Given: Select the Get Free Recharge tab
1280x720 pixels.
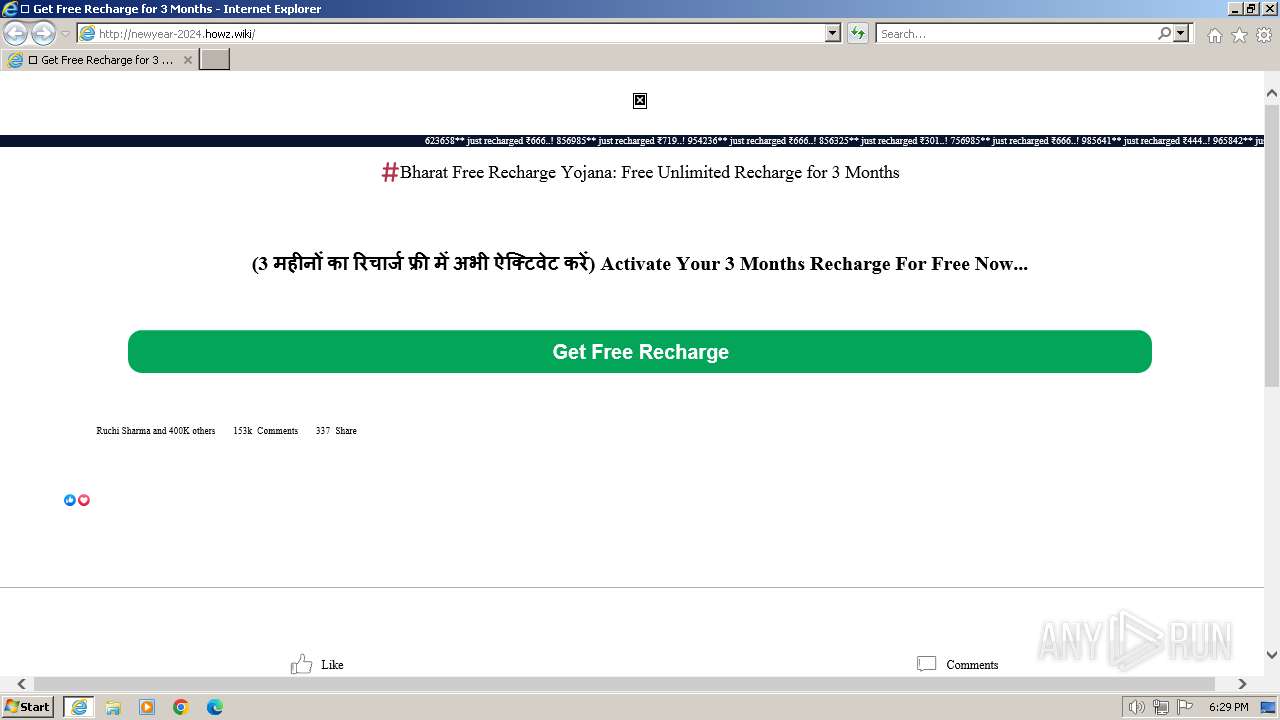Looking at the screenshot, I should click(x=98, y=60).
